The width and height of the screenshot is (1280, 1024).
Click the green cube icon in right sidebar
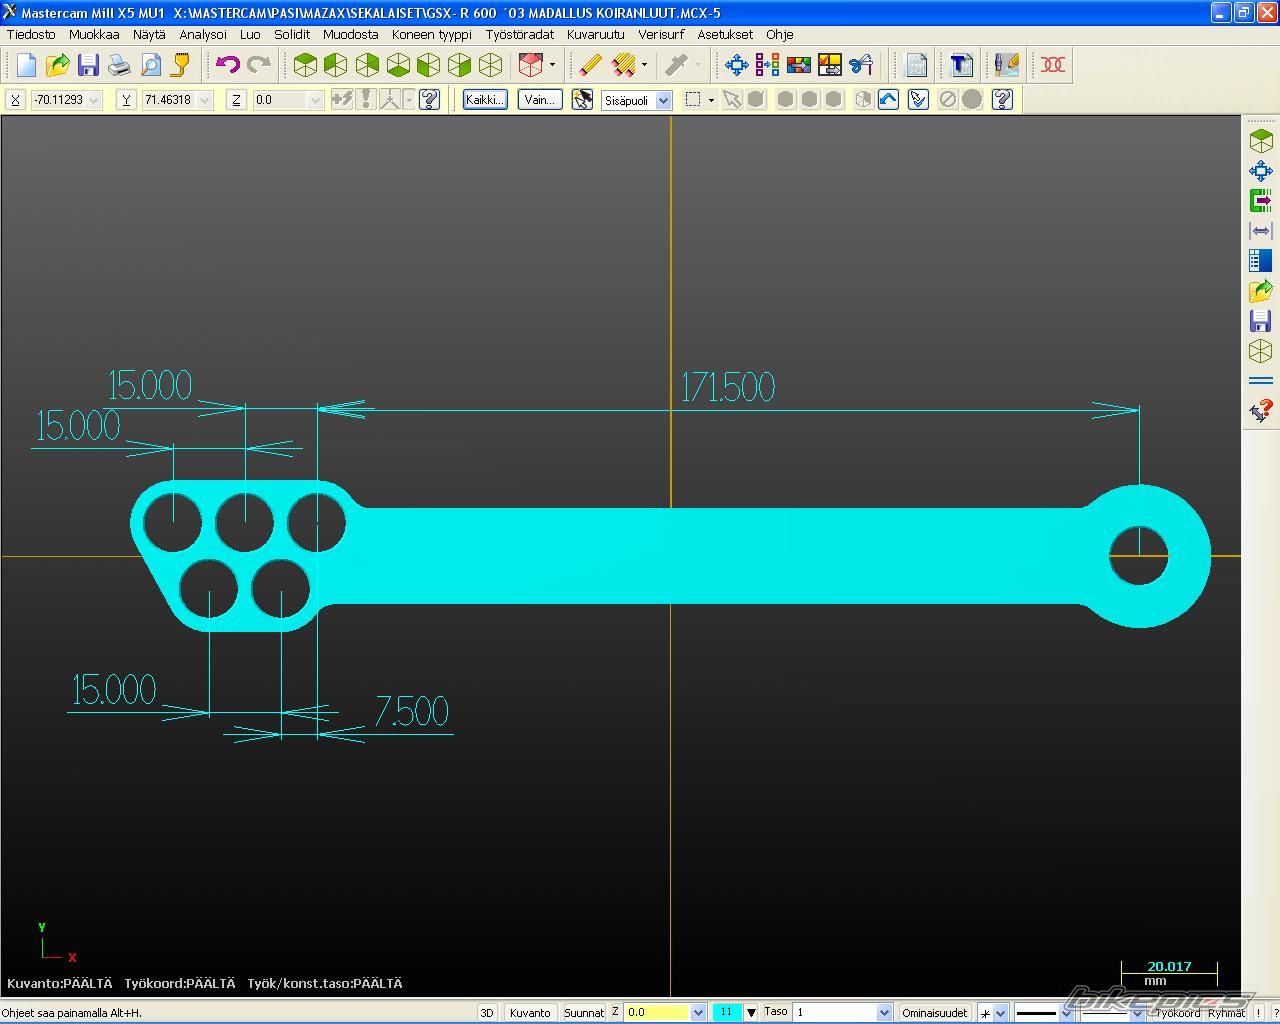click(x=1261, y=141)
